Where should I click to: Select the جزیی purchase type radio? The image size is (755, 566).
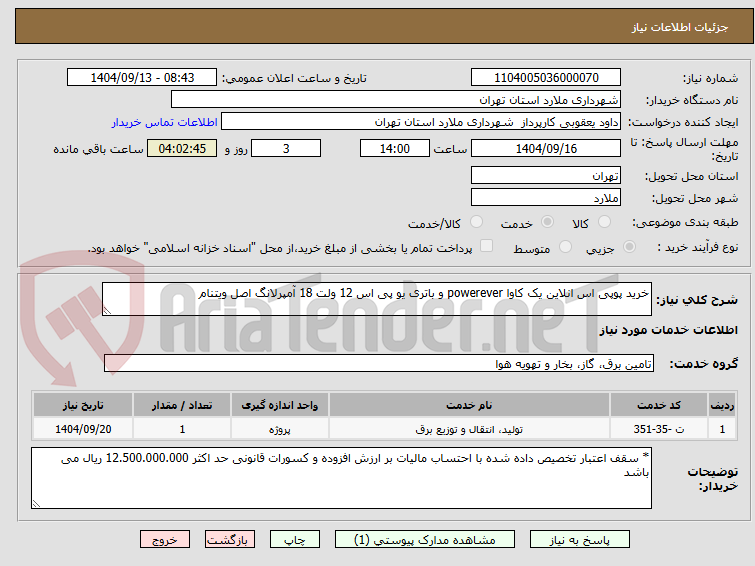(x=629, y=247)
